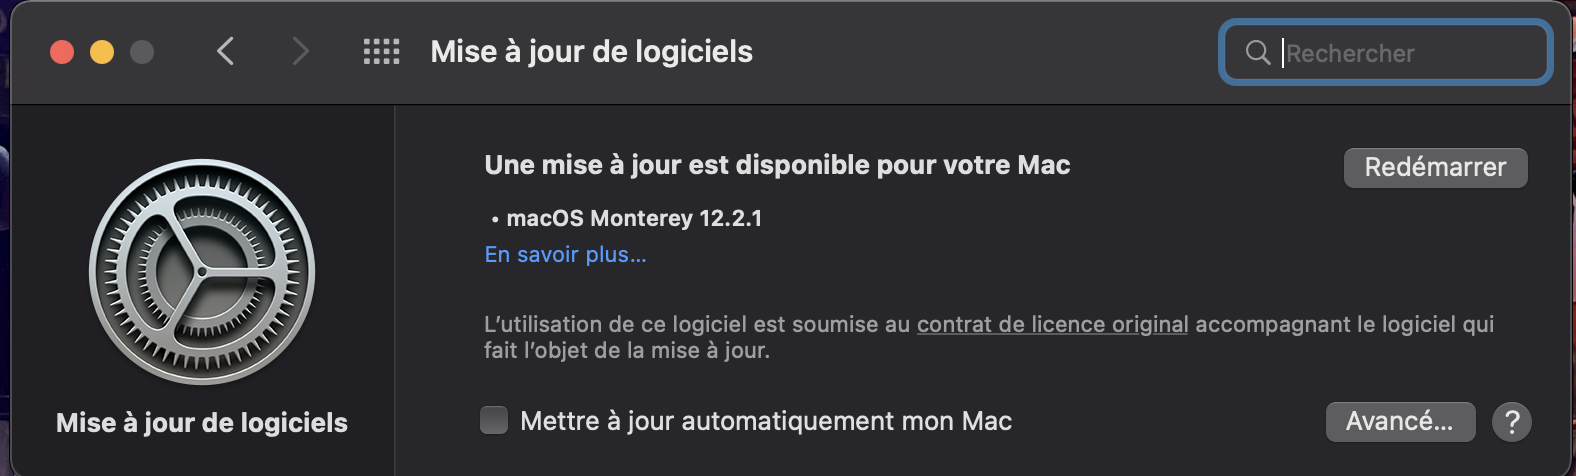Click the "Mettre à jour automatiquement mon Mac" label
This screenshot has width=1576, height=476.
pyautogui.click(x=766, y=421)
